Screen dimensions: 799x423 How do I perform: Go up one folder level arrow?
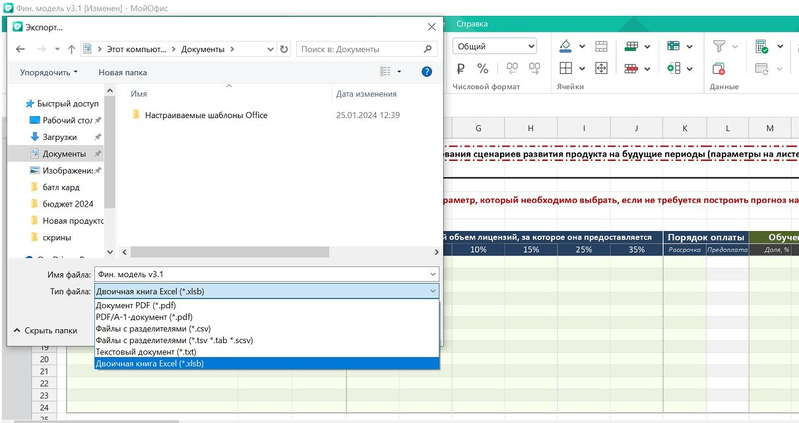(71, 49)
